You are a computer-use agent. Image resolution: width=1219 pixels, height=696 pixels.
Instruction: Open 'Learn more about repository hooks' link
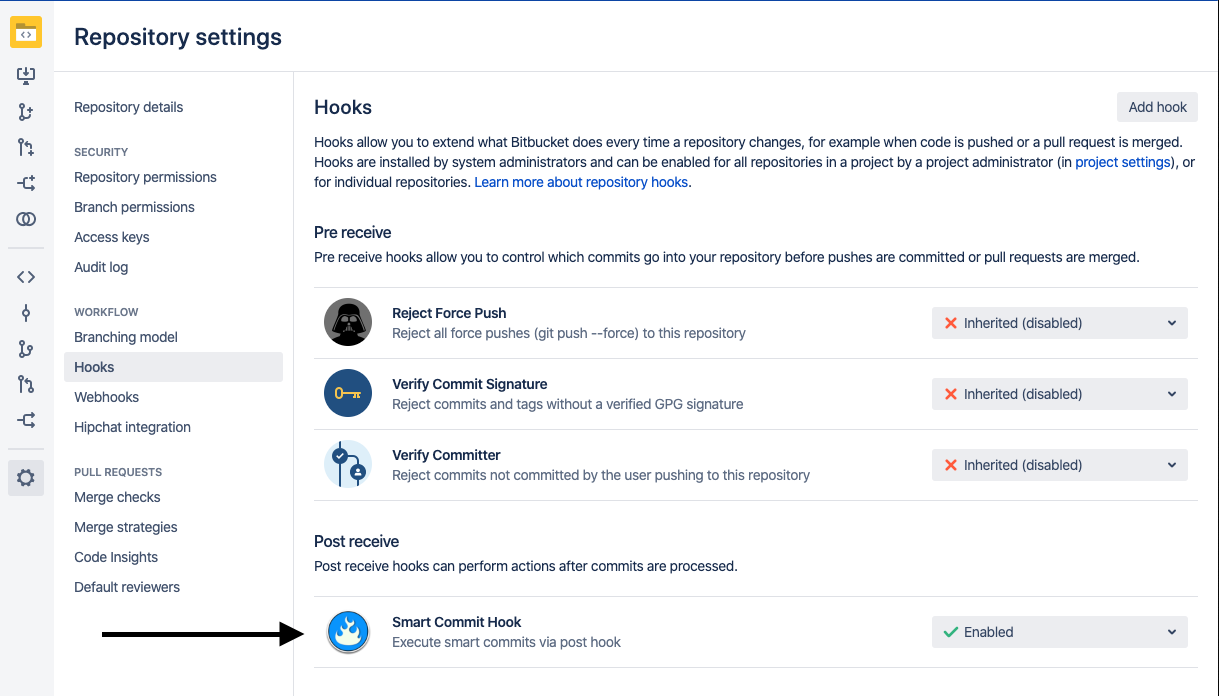581,182
